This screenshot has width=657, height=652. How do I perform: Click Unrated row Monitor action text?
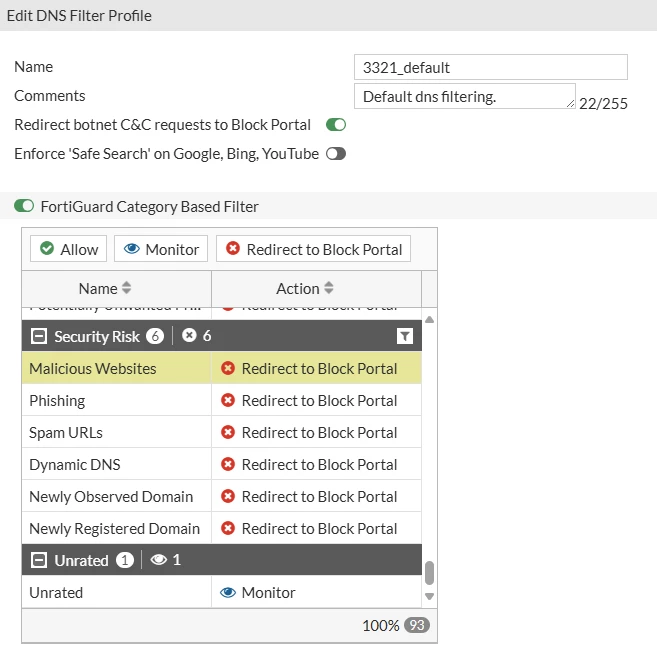coord(269,592)
